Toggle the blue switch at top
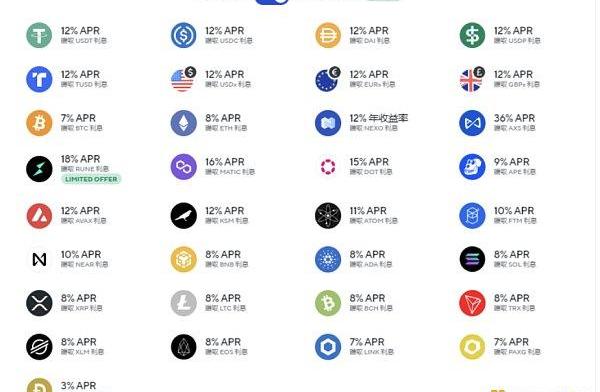The width and height of the screenshot is (600, 392). pyautogui.click(x=272, y=2)
